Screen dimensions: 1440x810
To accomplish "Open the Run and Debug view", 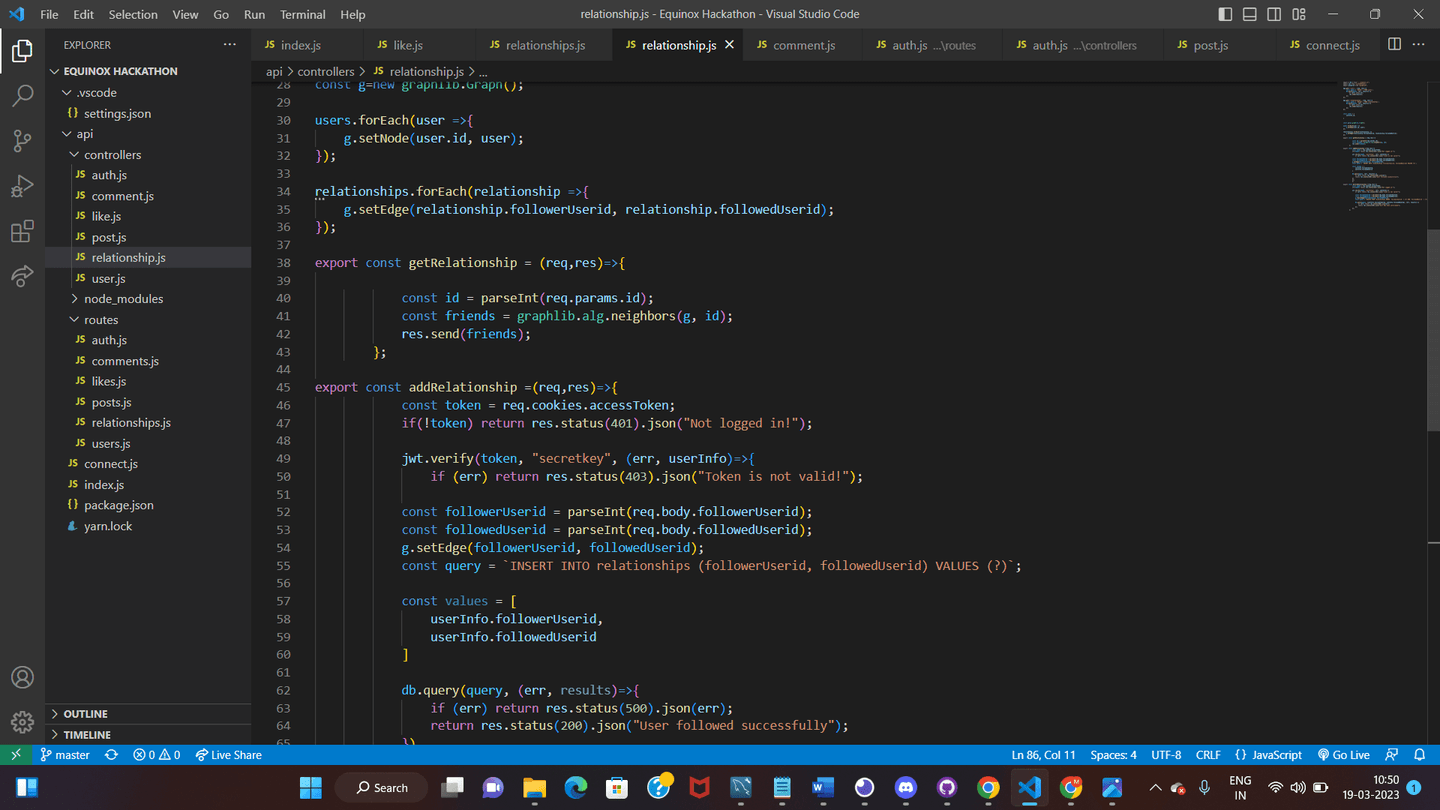I will 22,187.
